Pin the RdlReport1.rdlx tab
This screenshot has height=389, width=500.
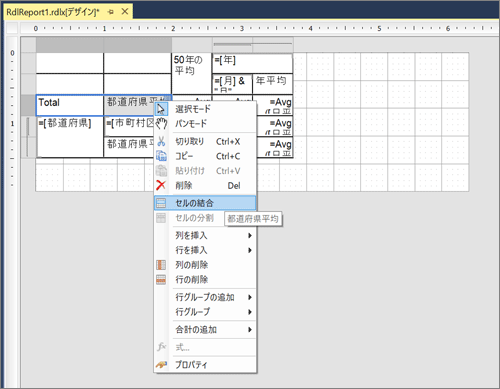click(x=111, y=12)
